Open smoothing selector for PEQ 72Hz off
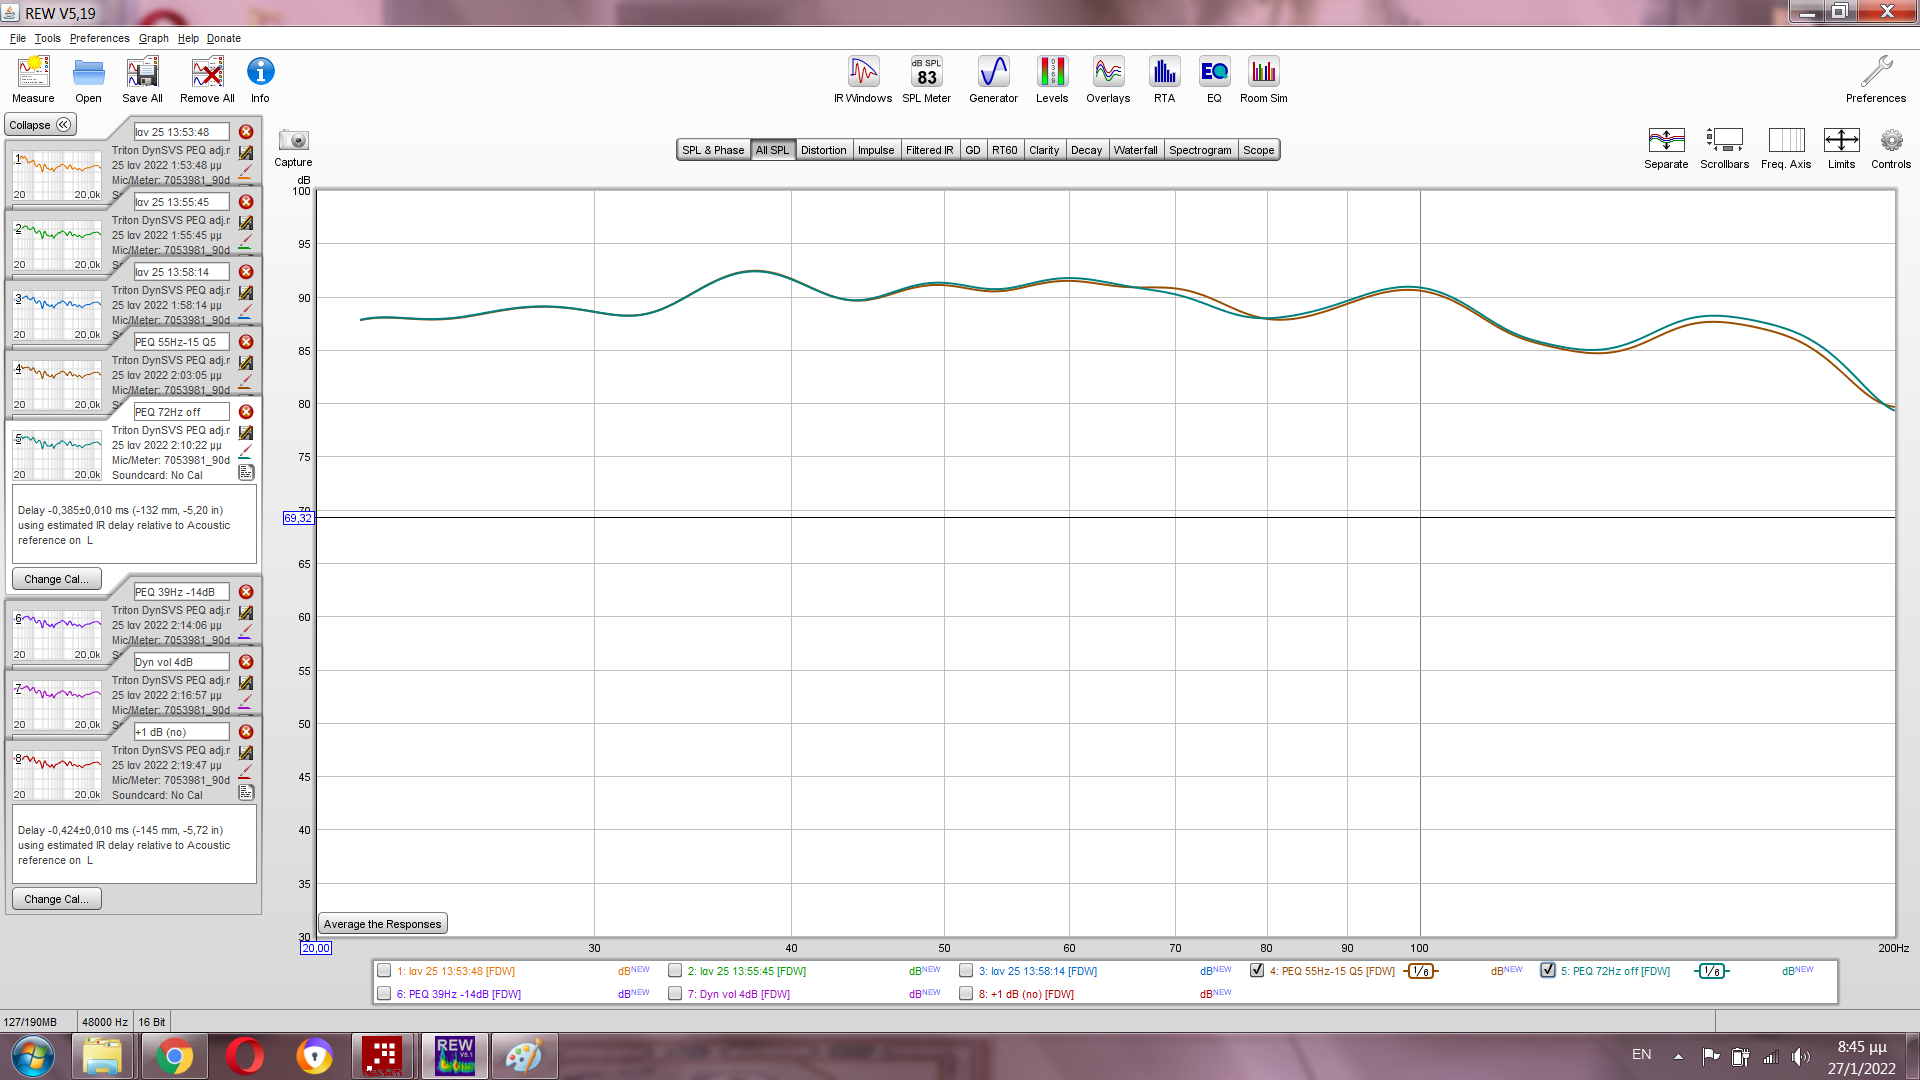Screen dimensions: 1920x1080 pyautogui.click(x=1711, y=971)
